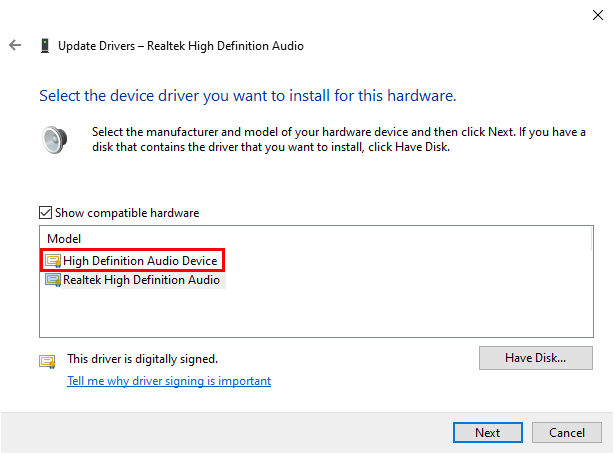The width and height of the screenshot is (614, 454).
Task: Click the High Definition Audio Device driver icon
Action: [53, 261]
